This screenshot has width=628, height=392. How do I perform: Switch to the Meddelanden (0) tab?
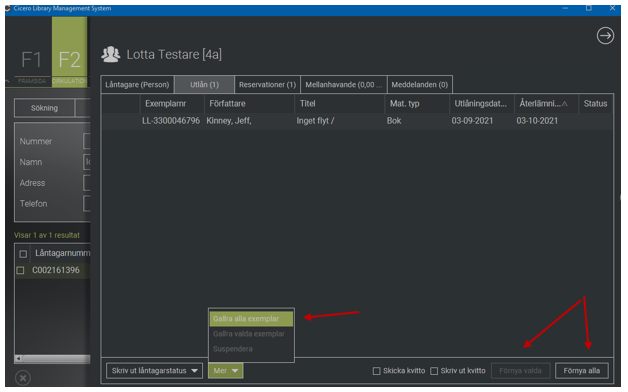click(419, 84)
